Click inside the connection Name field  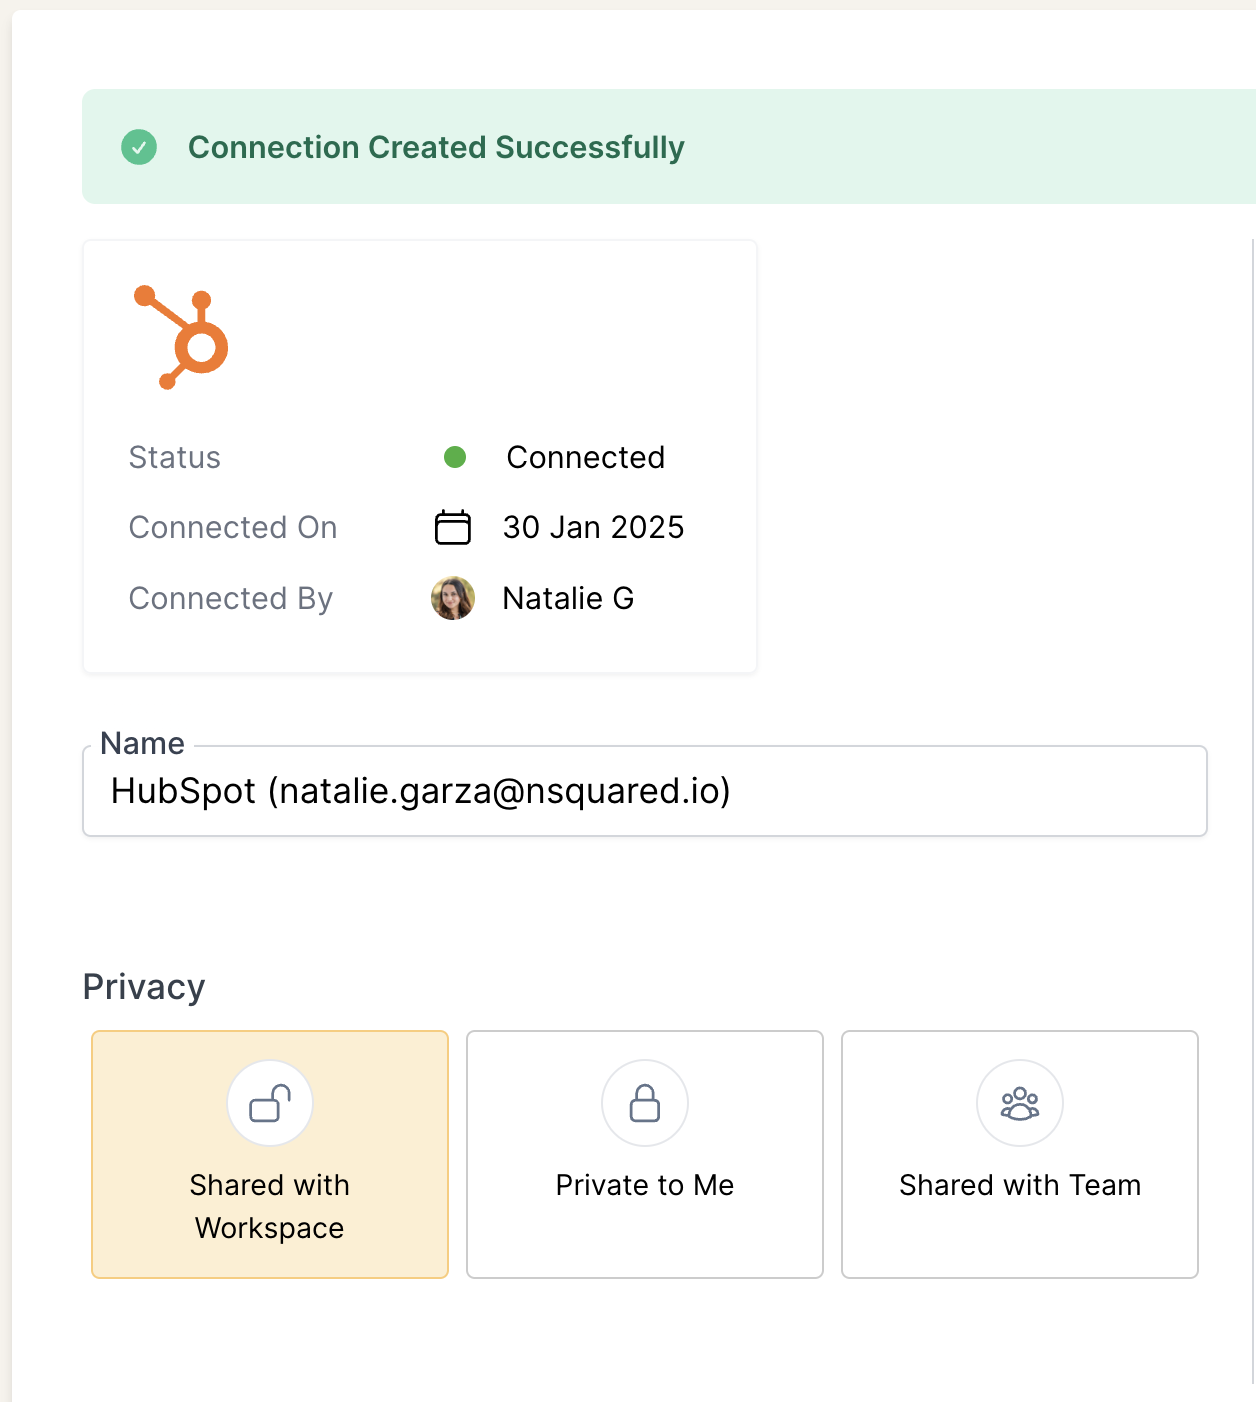(x=645, y=791)
